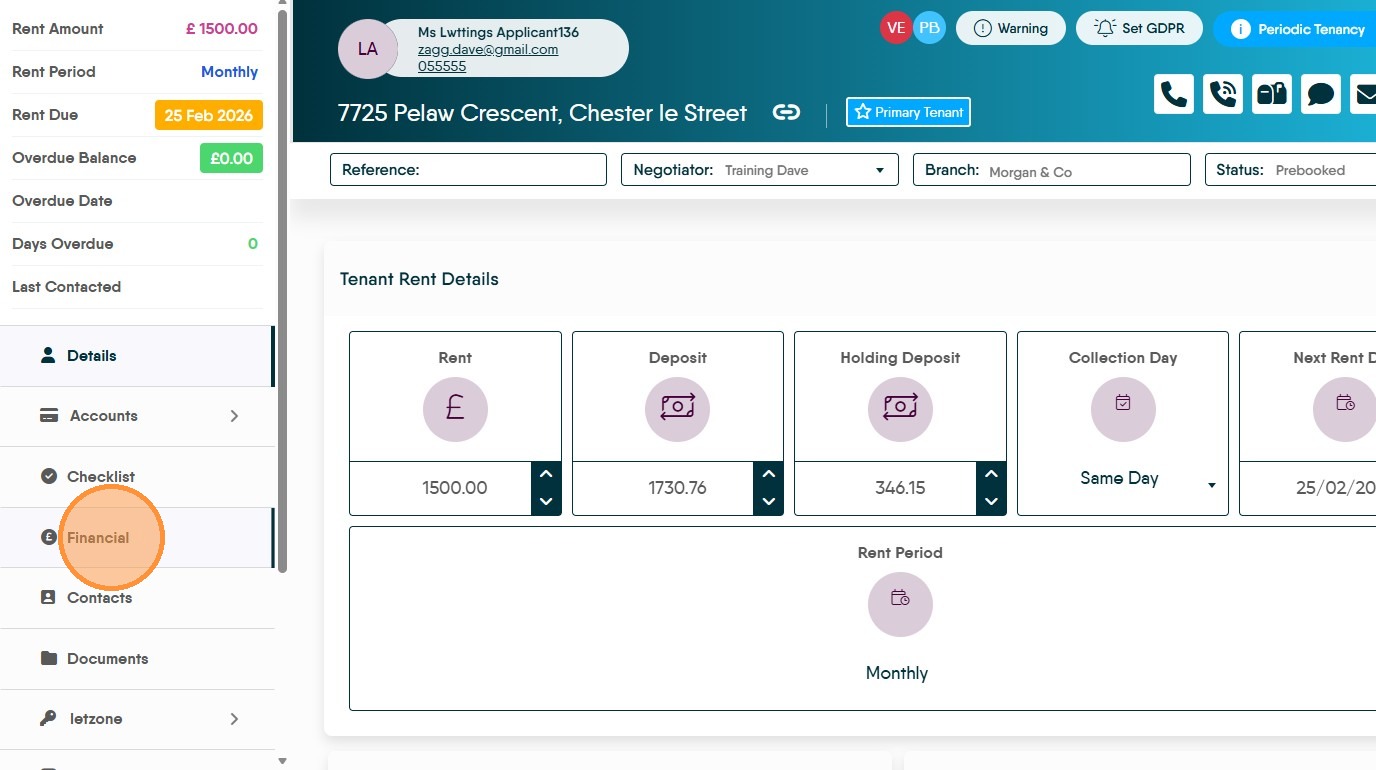The image size is (1376, 770).
Task: Click into the Reference input field
Action: coord(468,170)
